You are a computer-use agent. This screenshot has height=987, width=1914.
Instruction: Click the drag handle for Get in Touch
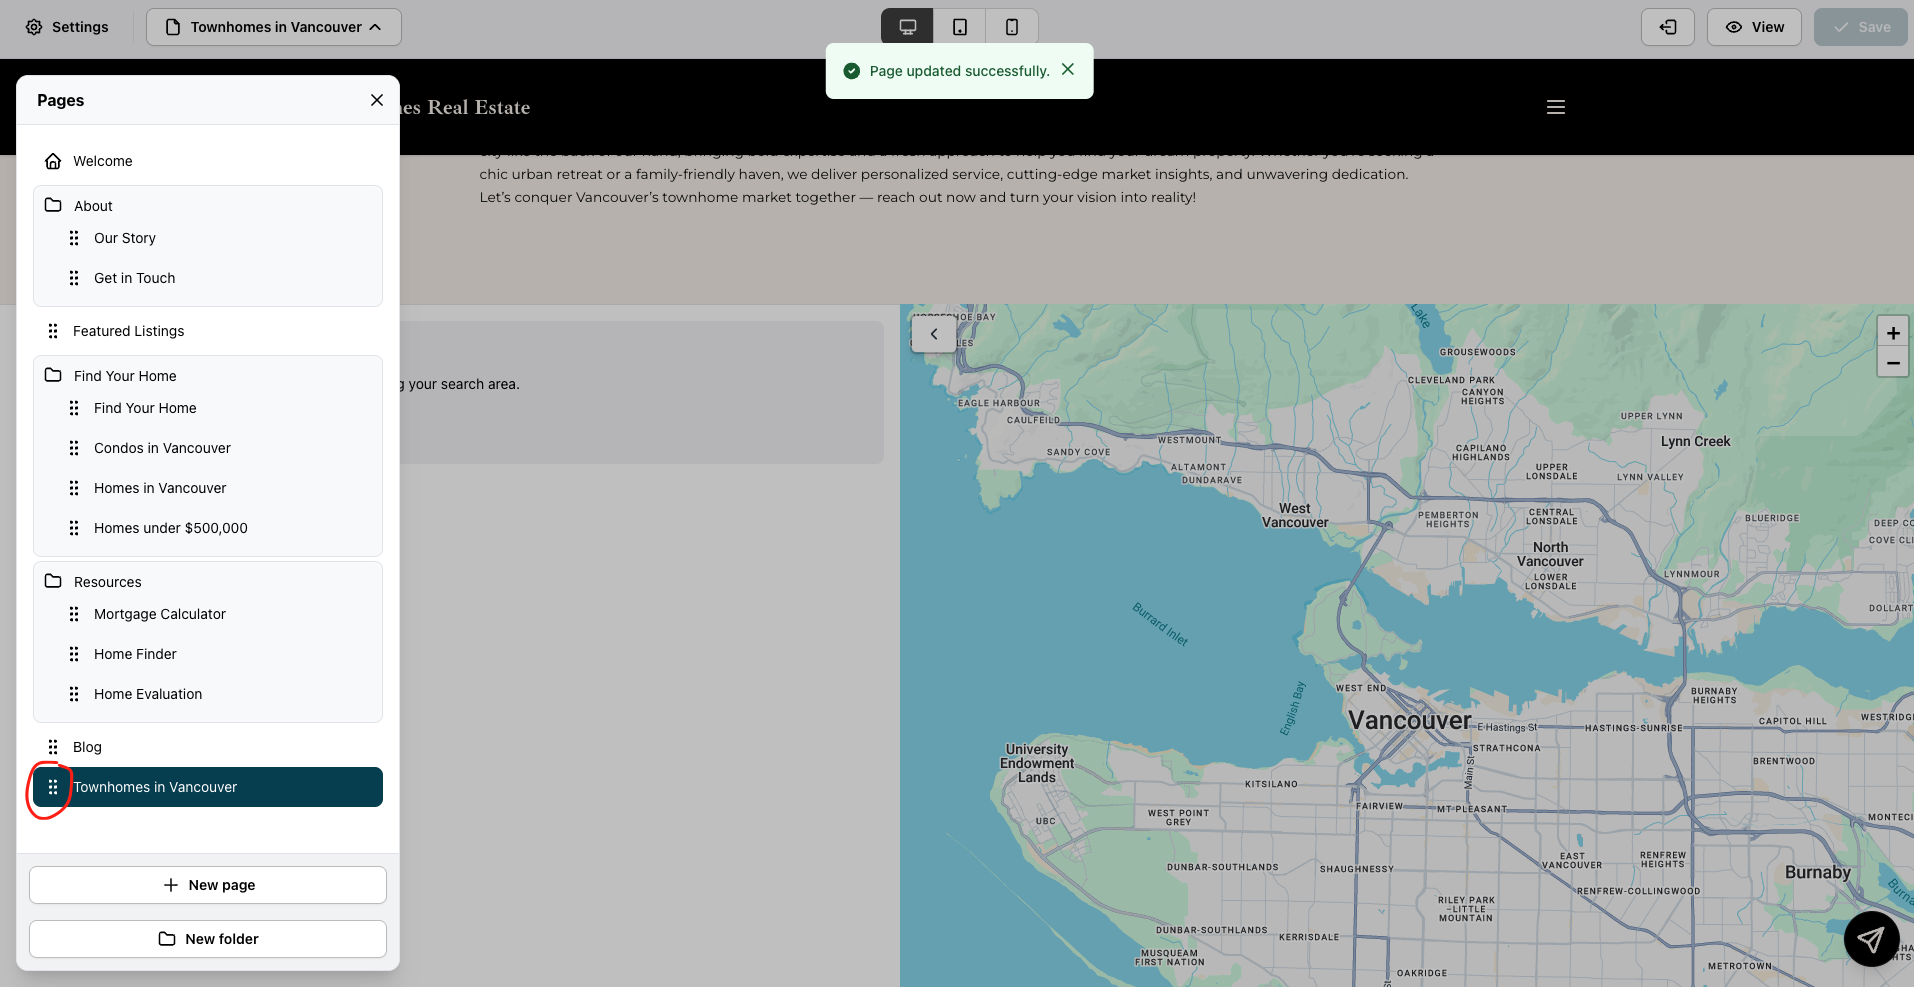[74, 278]
